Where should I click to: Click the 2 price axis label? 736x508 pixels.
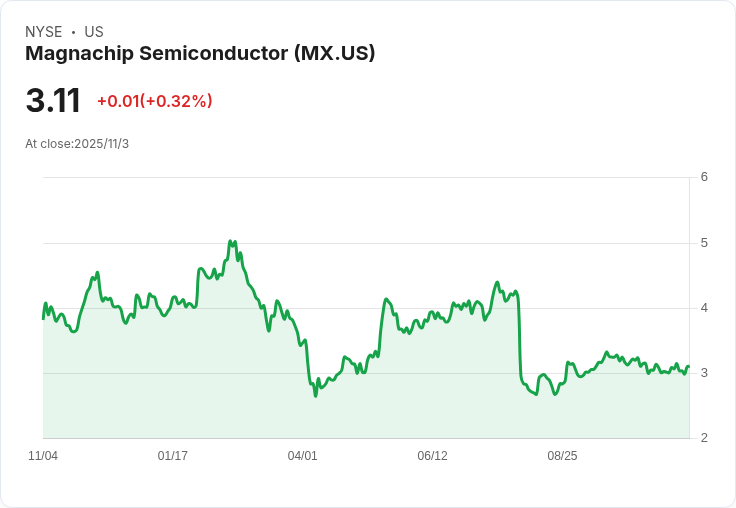(x=704, y=438)
